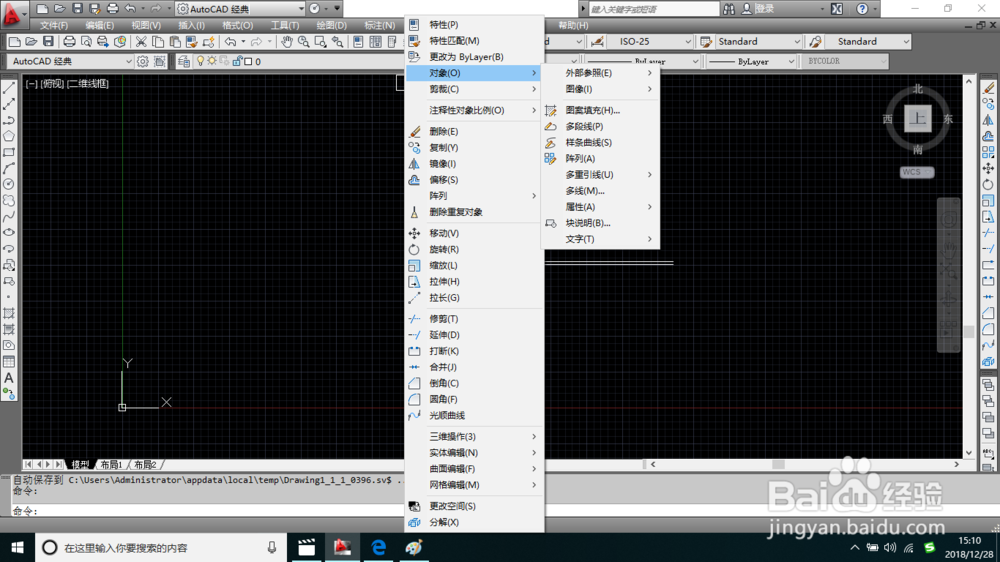This screenshot has height=562, width=1000.
Task: Click the AutoCAD application logo button
Action: (13, 13)
